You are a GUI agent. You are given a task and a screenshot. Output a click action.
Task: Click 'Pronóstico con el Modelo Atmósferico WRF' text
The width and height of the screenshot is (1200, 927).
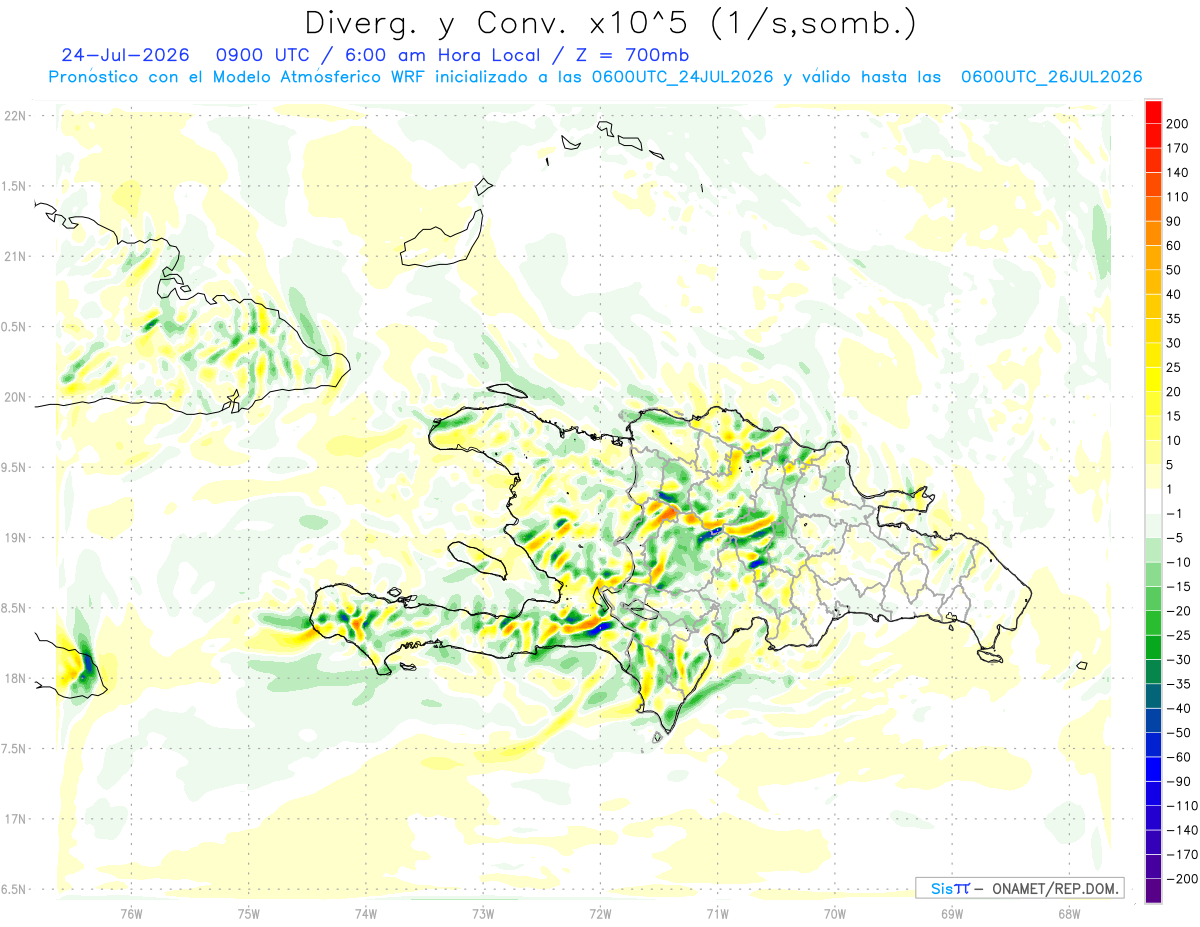tap(238, 76)
